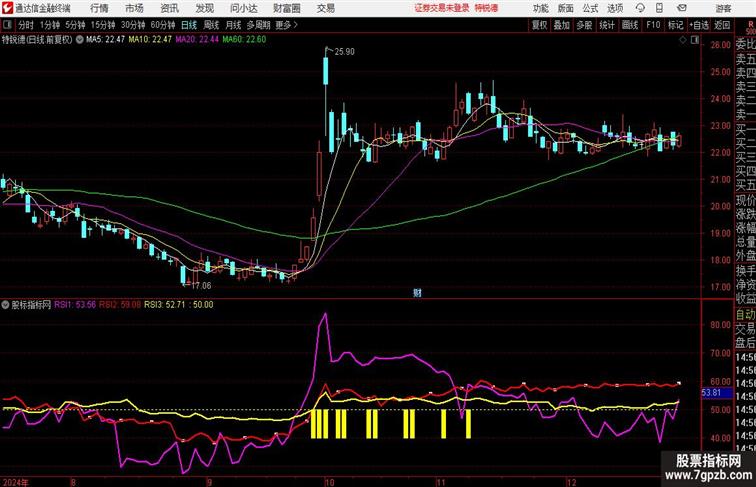Open the 功能 menu

tap(540, 8)
